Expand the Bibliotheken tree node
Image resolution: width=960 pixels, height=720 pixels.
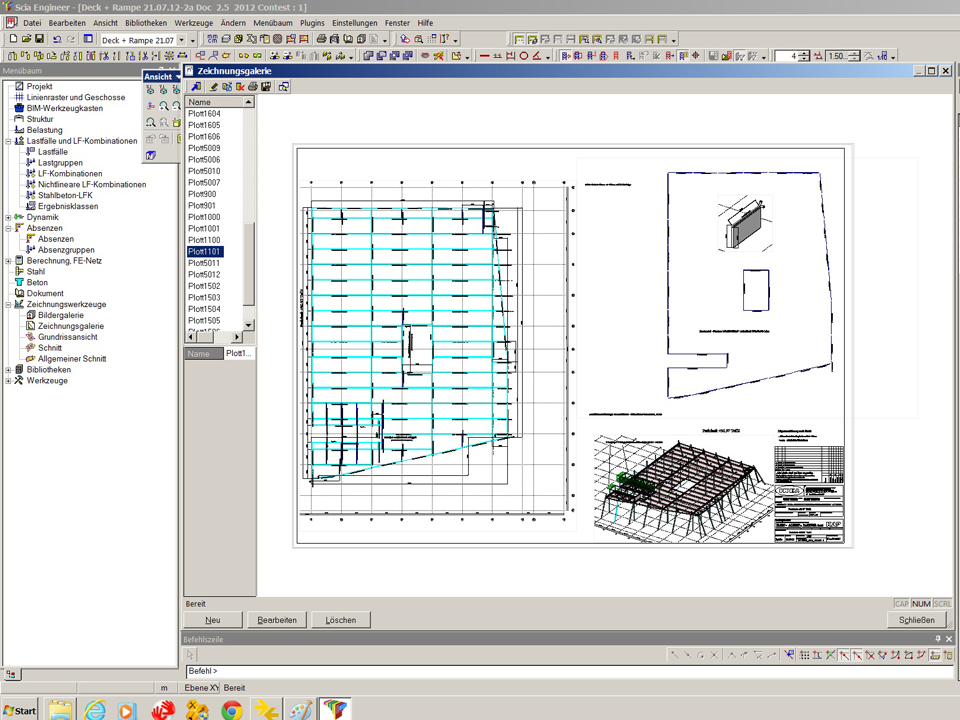[8, 369]
